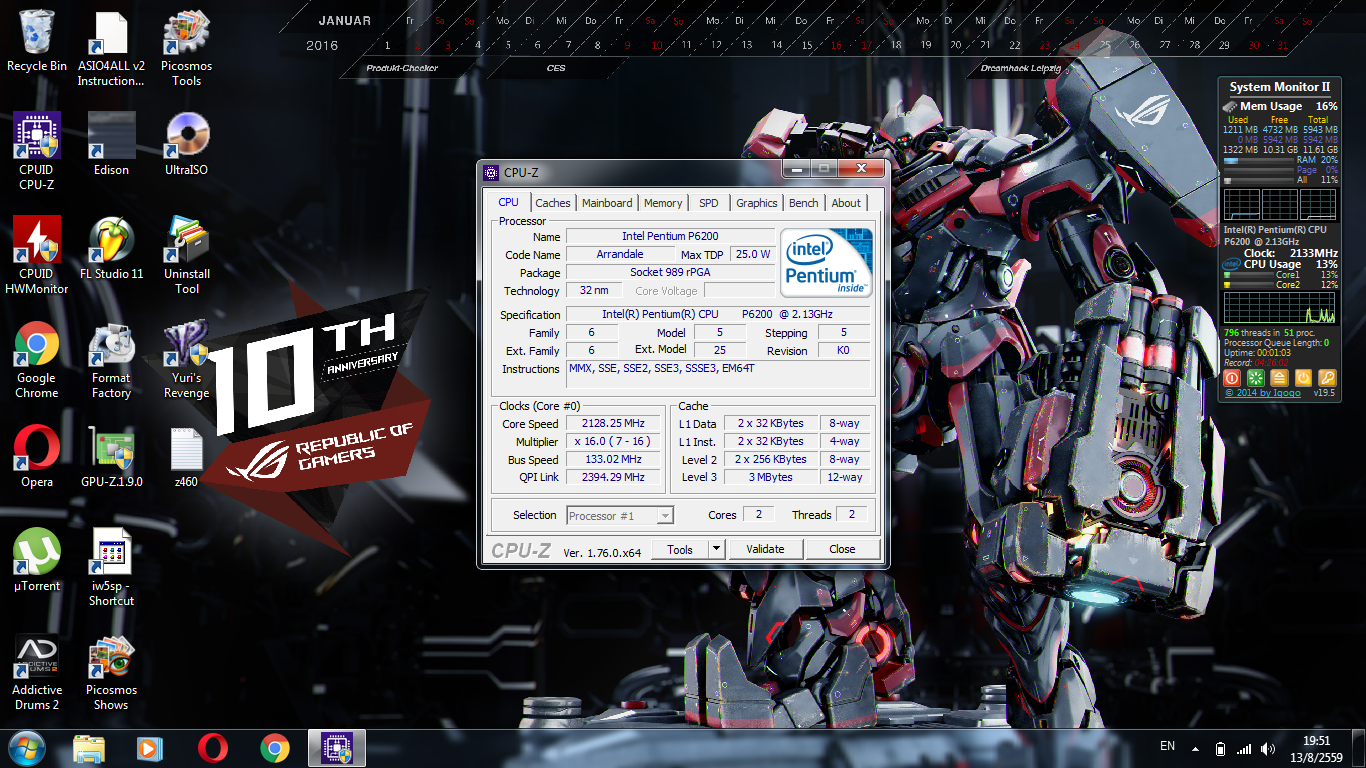Switch to the About tab
Screen dimensions: 1366x768
click(x=846, y=203)
